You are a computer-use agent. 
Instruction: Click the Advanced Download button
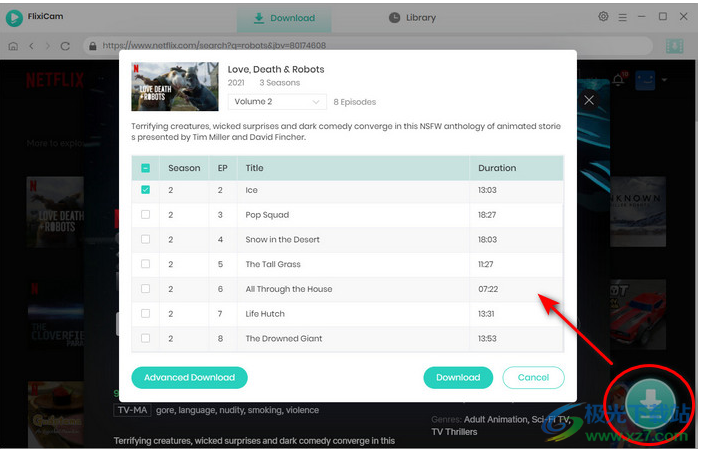[x=189, y=377]
